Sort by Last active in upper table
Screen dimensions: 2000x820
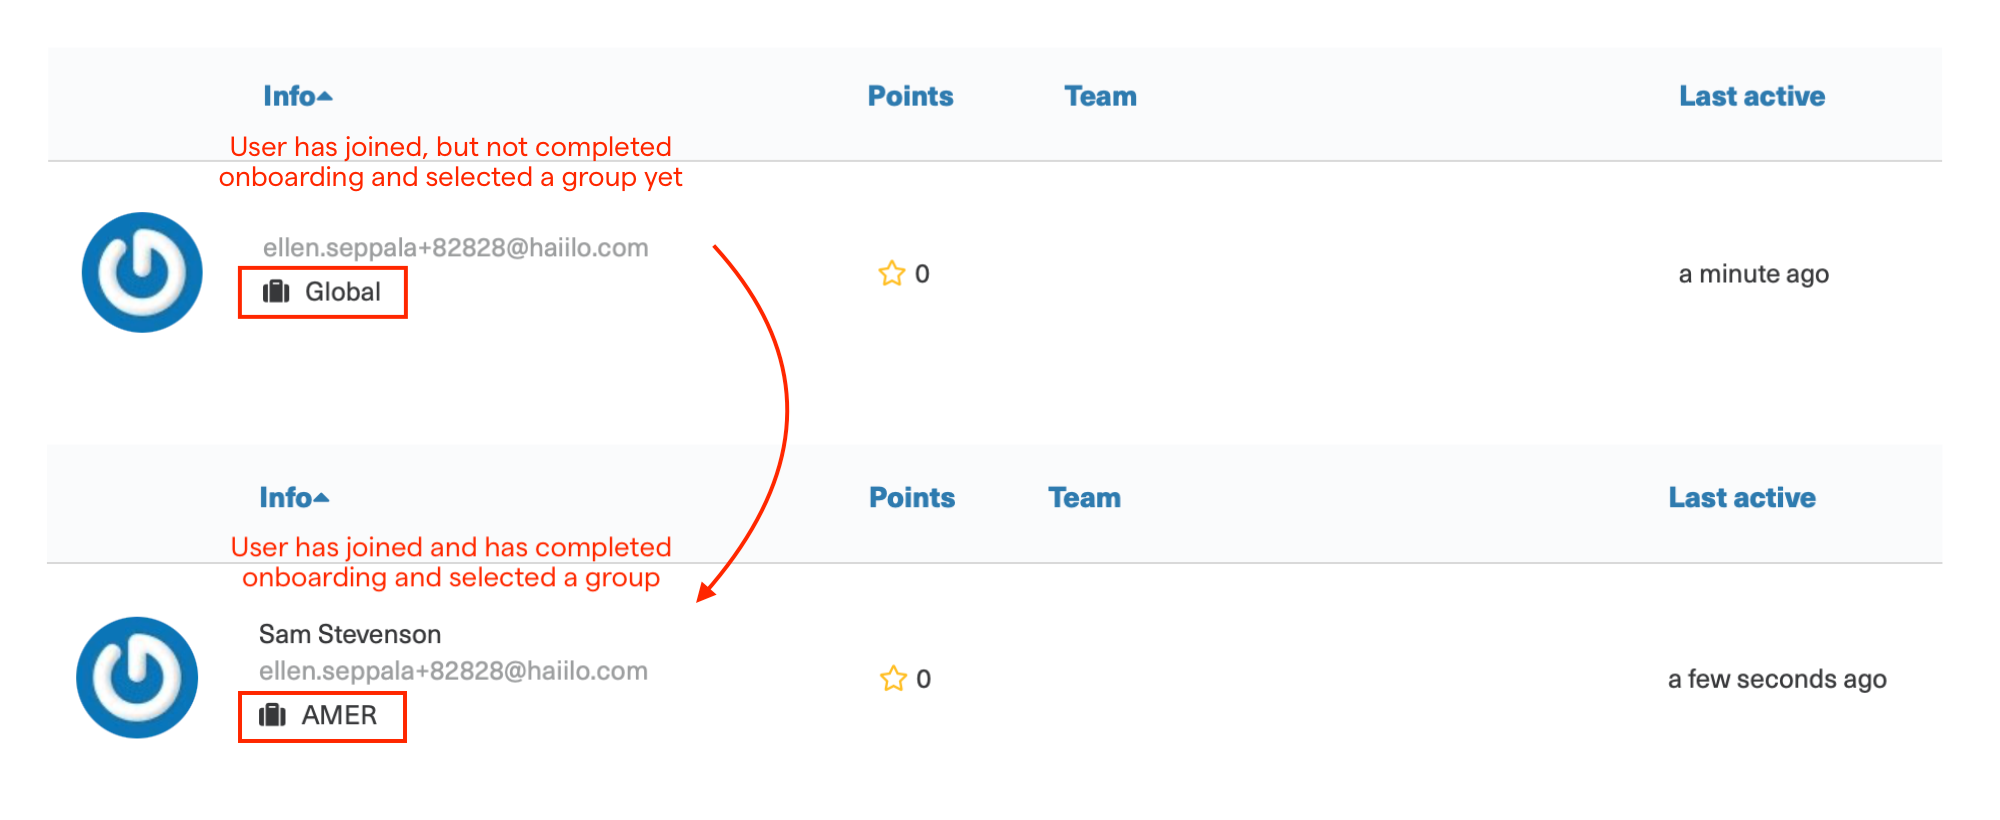1752,96
